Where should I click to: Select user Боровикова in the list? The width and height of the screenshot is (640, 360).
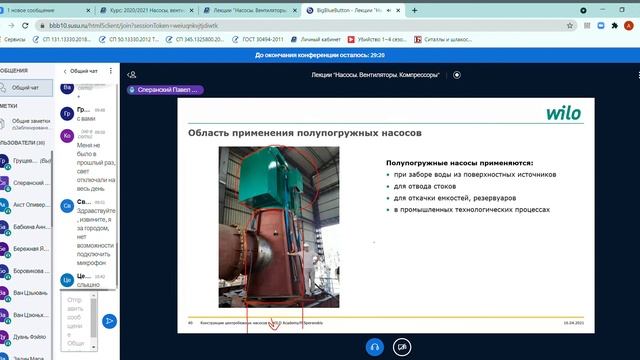point(25,271)
